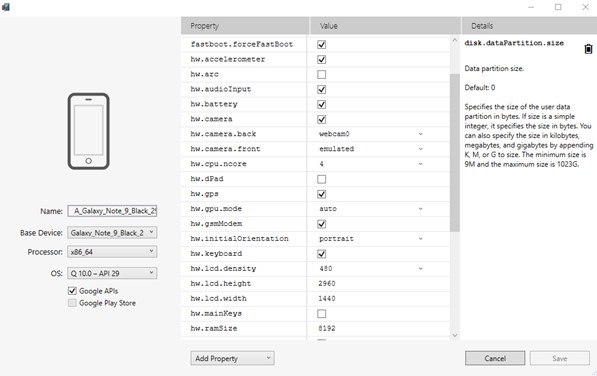Enable the hw.arc checkbox
This screenshot has height=376, width=597.
(321, 74)
